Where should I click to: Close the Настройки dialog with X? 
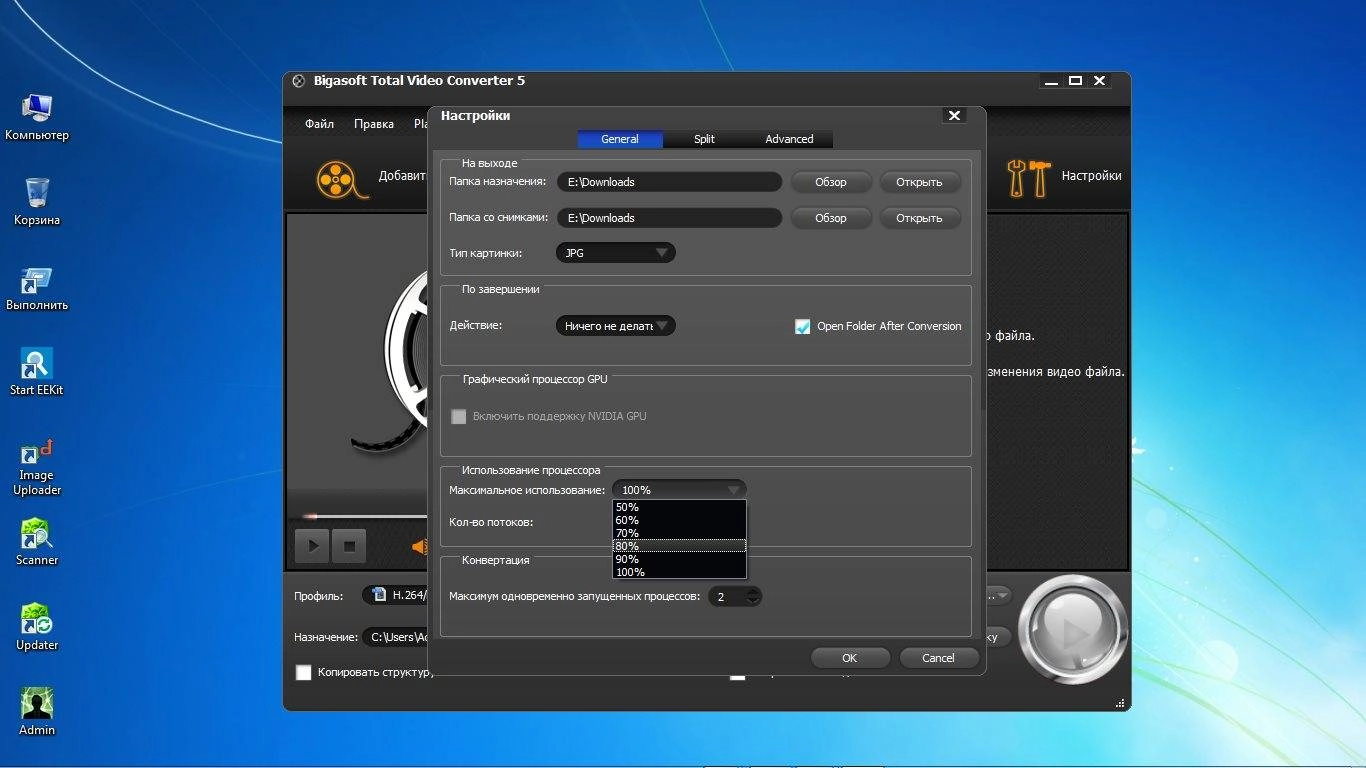(x=954, y=116)
